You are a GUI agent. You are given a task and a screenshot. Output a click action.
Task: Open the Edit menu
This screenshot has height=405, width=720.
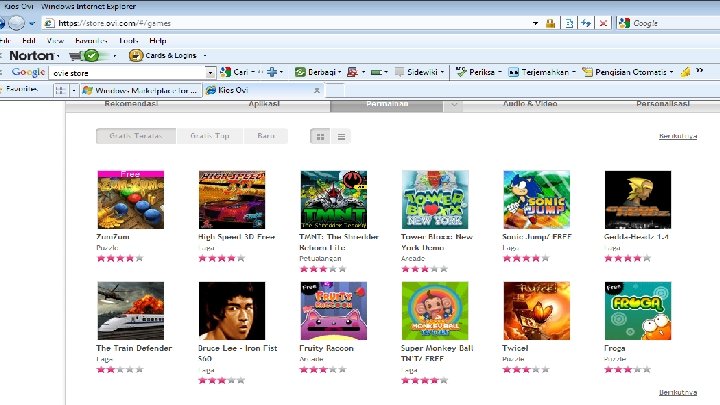[x=29, y=41]
